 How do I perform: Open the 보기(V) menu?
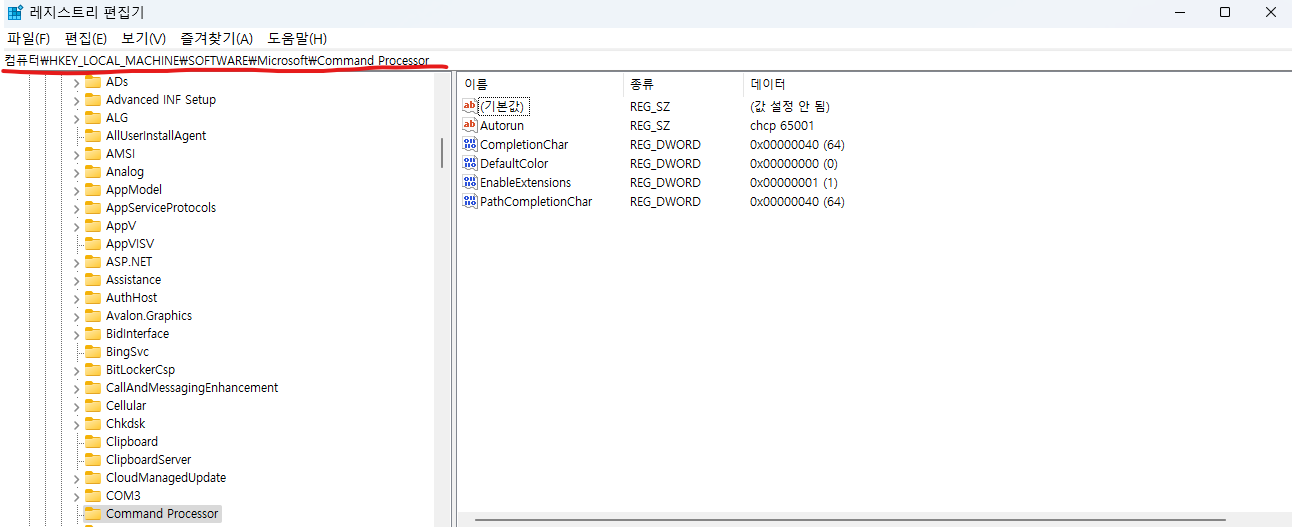point(143,38)
